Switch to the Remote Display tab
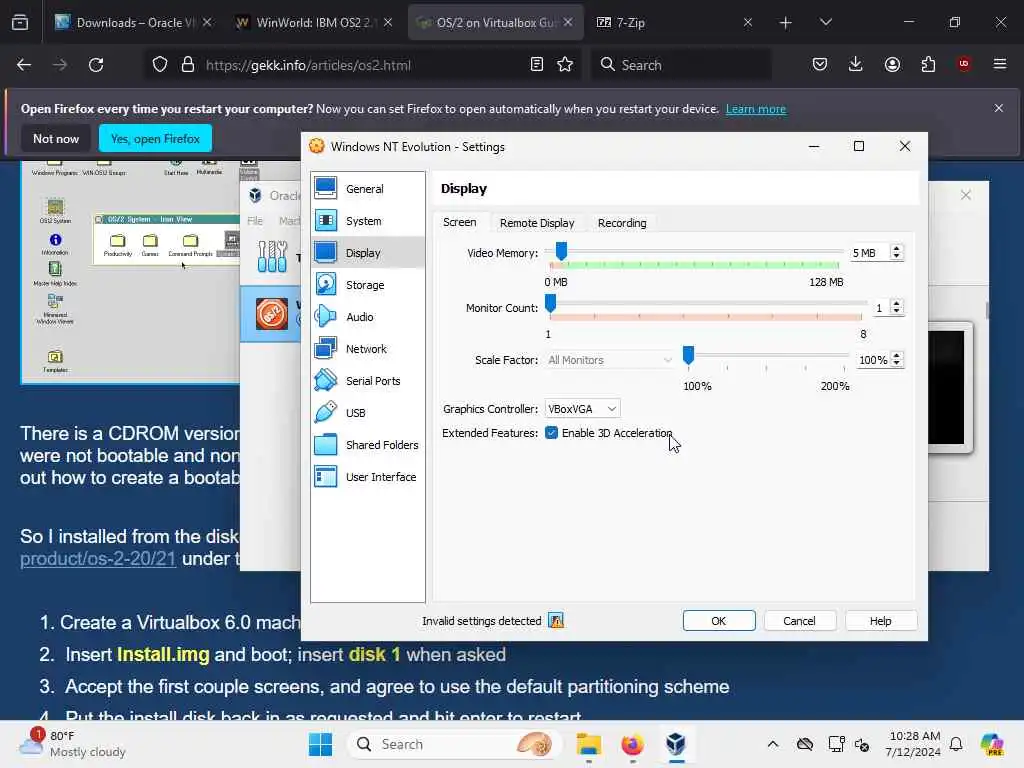The image size is (1024, 768). tap(537, 223)
